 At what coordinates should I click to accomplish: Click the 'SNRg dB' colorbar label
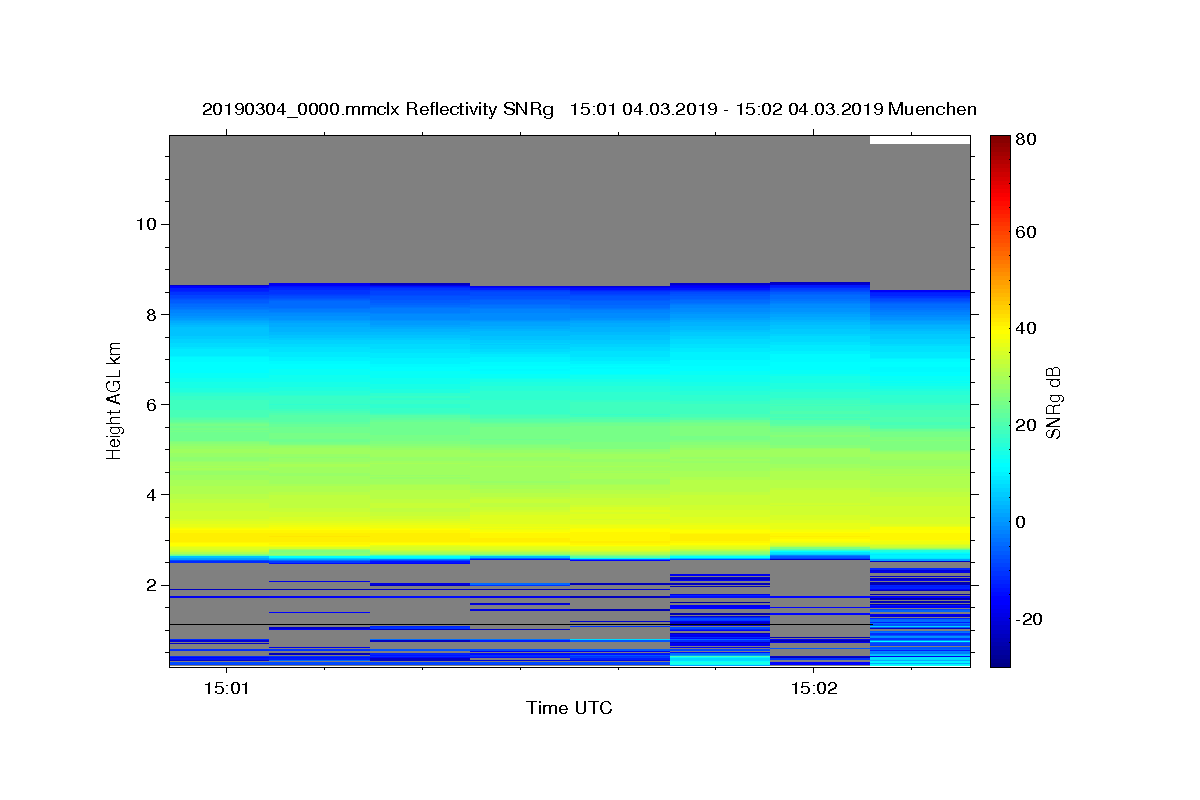point(1053,400)
